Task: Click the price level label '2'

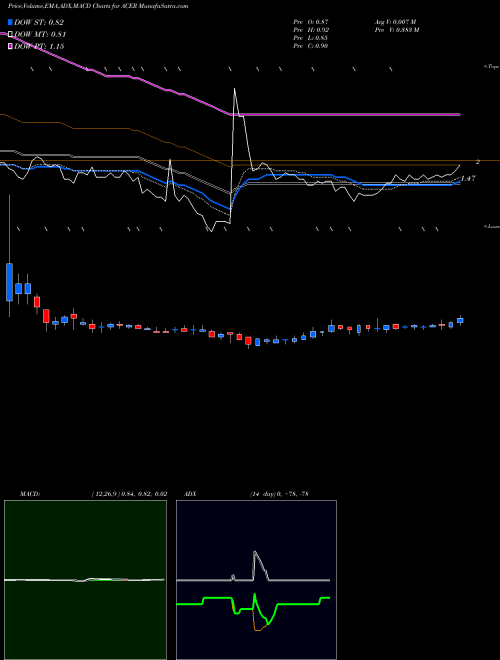Action: pos(478,162)
